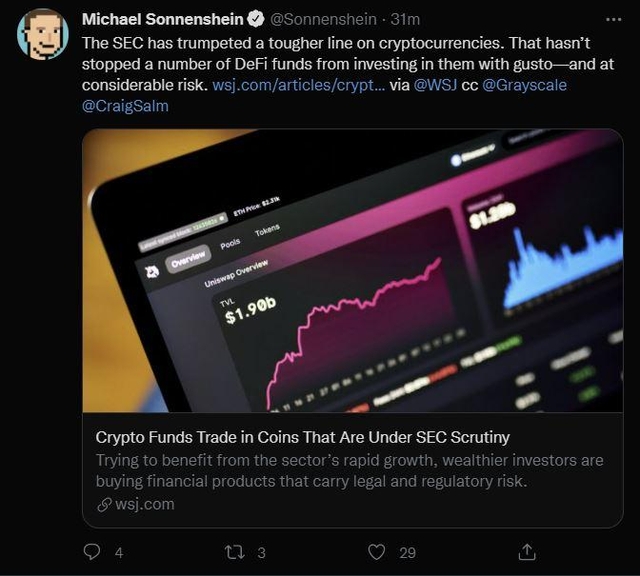Like the tweet with the heart icon
Viewport: 640px width, 576px height.
pos(377,551)
